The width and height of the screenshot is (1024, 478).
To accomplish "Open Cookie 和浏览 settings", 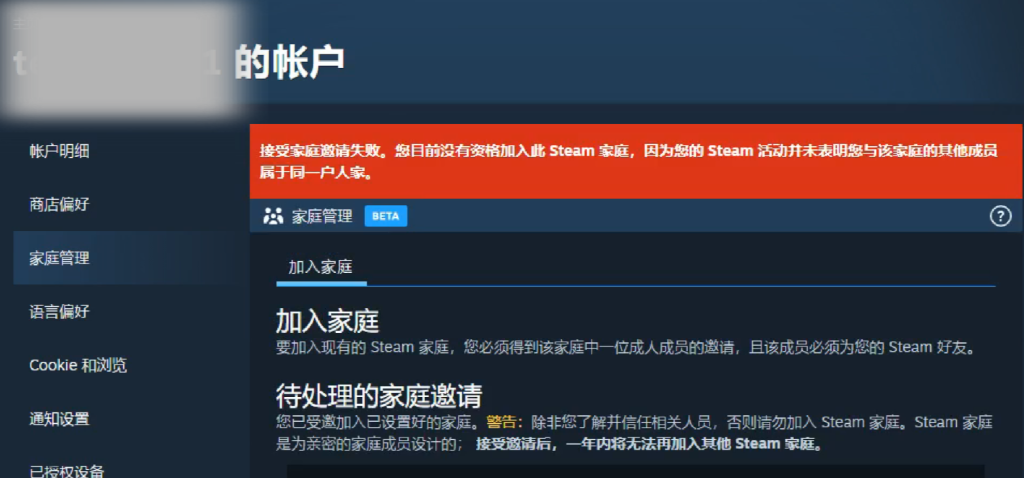I will point(78,365).
